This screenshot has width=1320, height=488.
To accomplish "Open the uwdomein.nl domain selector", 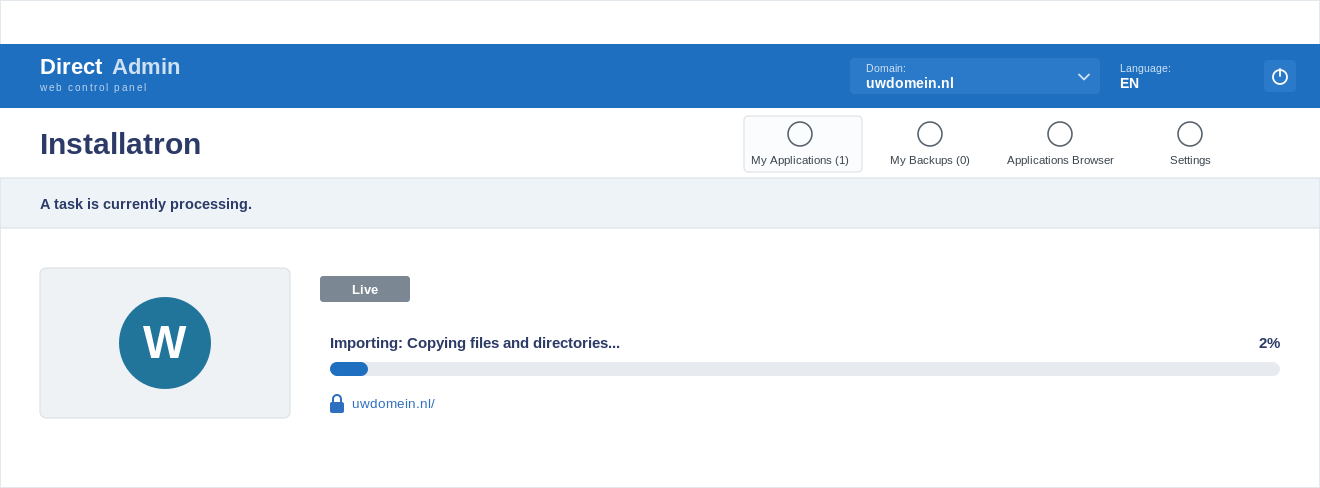I will 975,76.
